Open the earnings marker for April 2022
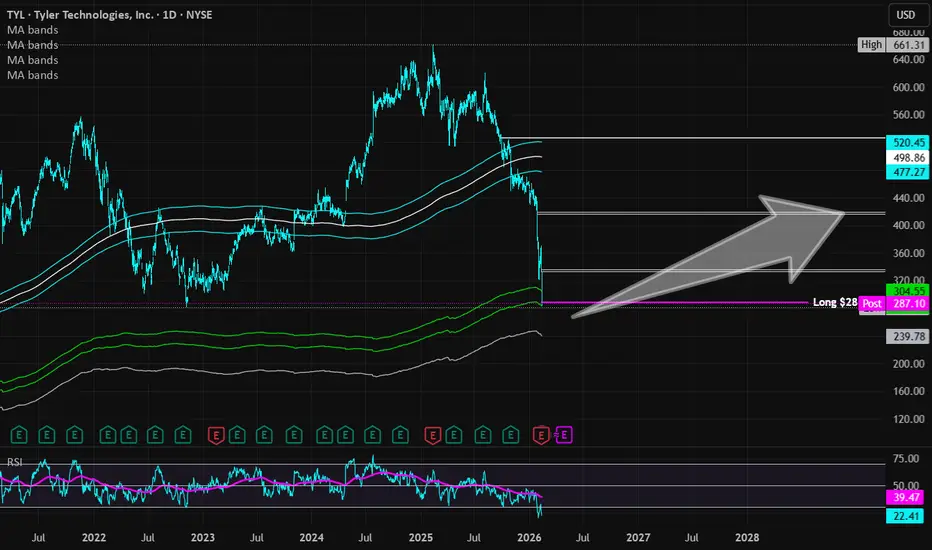 pyautogui.click(x=128, y=435)
